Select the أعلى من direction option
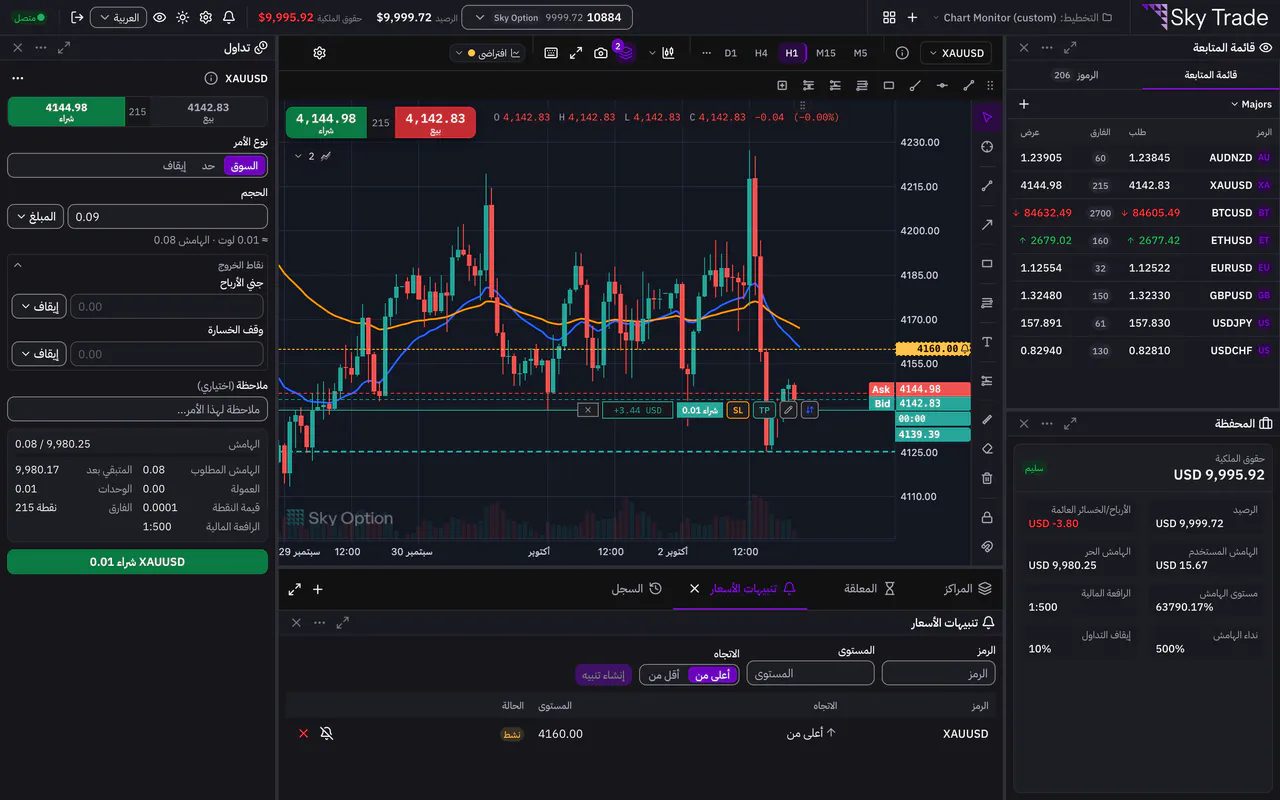Viewport: 1280px width, 800px height. click(714, 675)
